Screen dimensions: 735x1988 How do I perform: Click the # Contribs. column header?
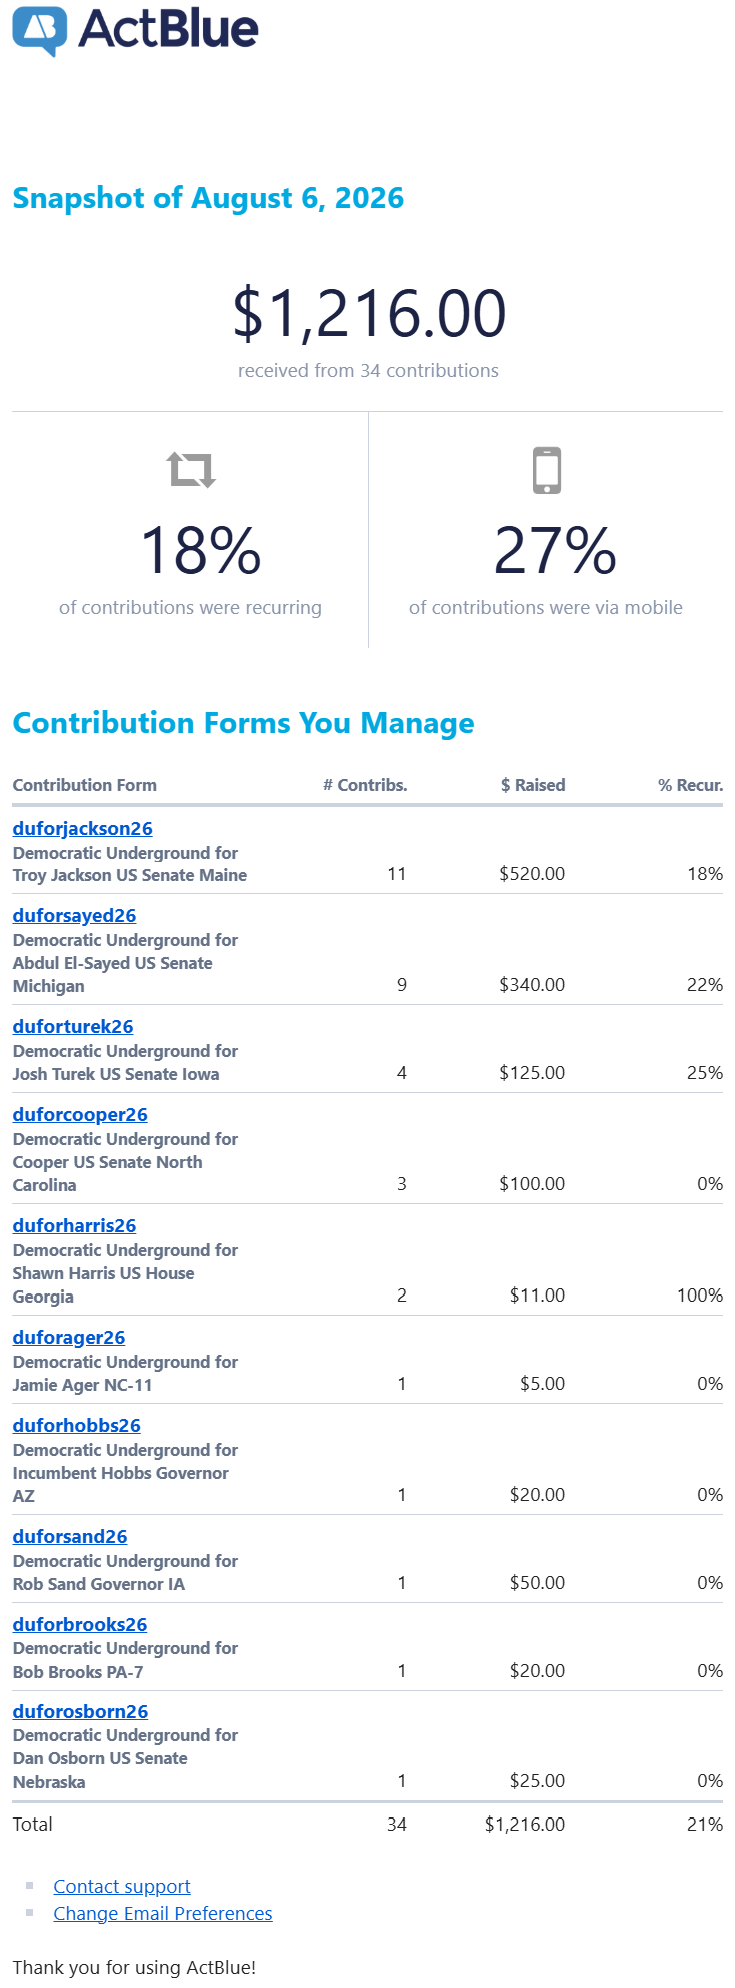[x=365, y=785]
